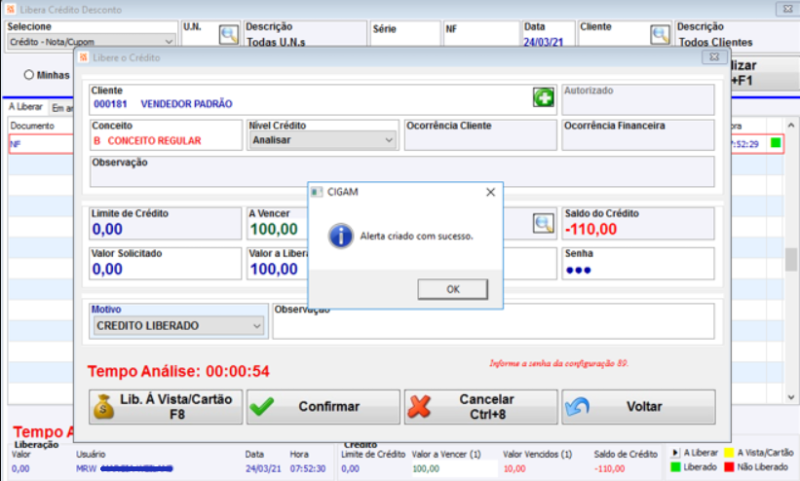Click the vertical scrollbar thumb in the list
Viewport: 800px width, 481px height.
coord(791,260)
